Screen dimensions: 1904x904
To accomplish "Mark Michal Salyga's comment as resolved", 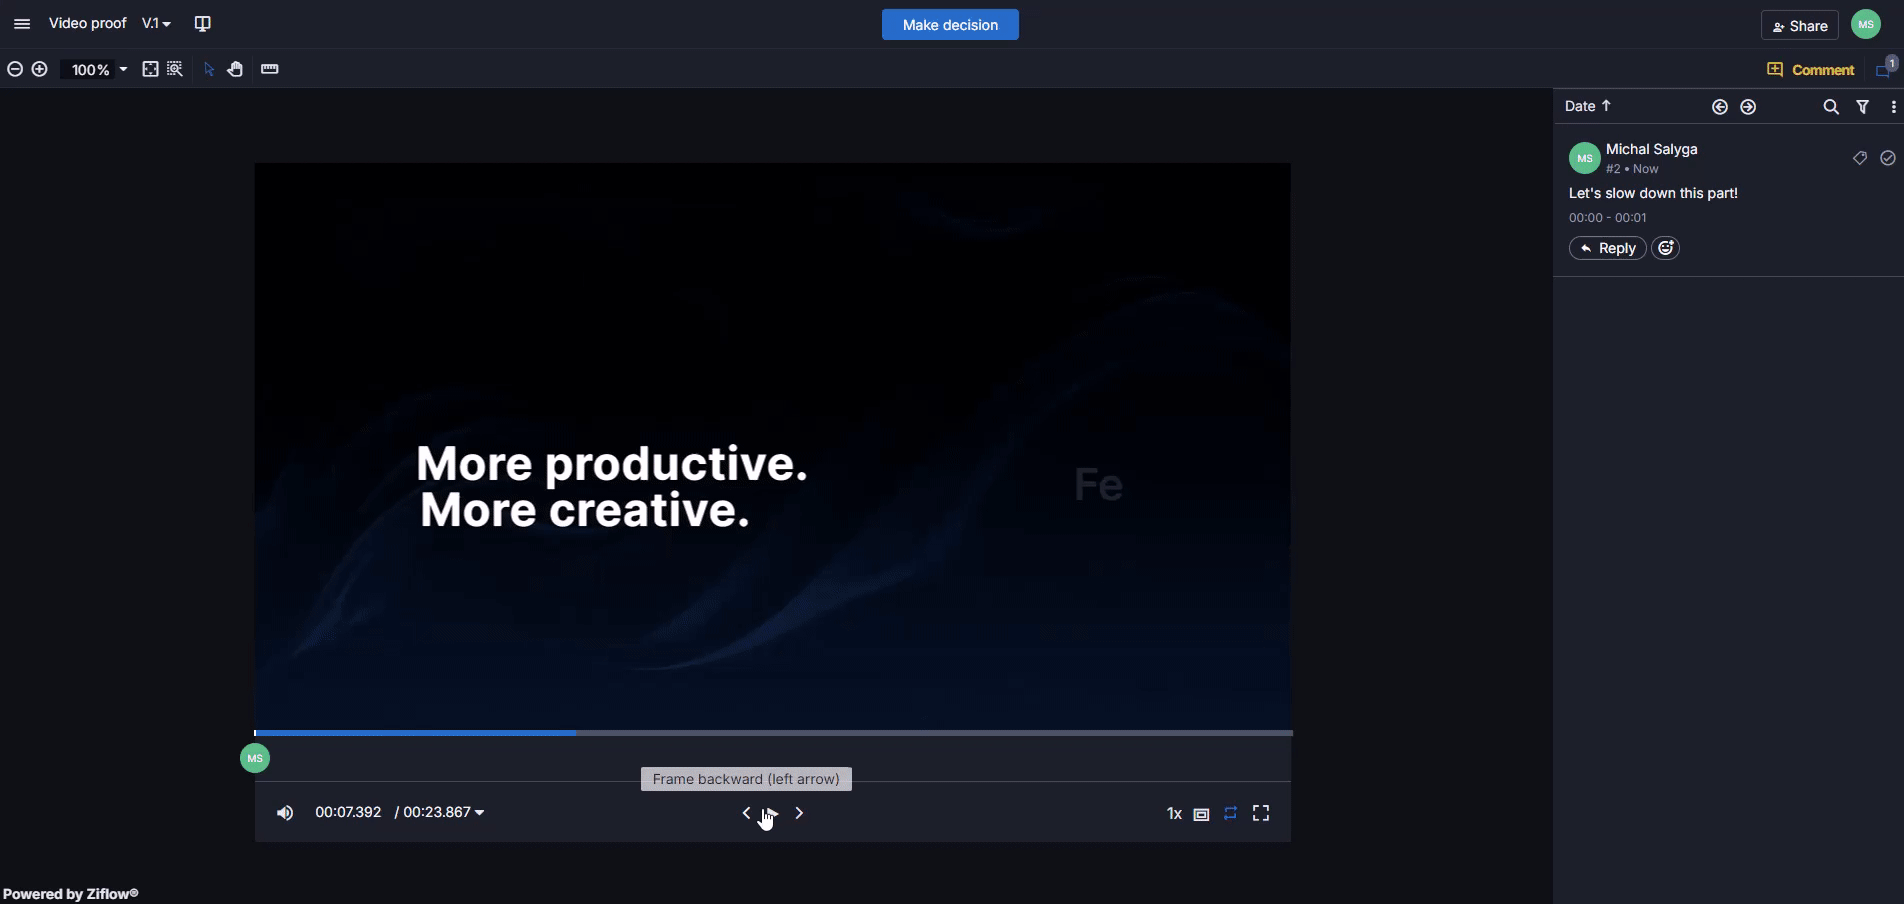I will tap(1887, 158).
